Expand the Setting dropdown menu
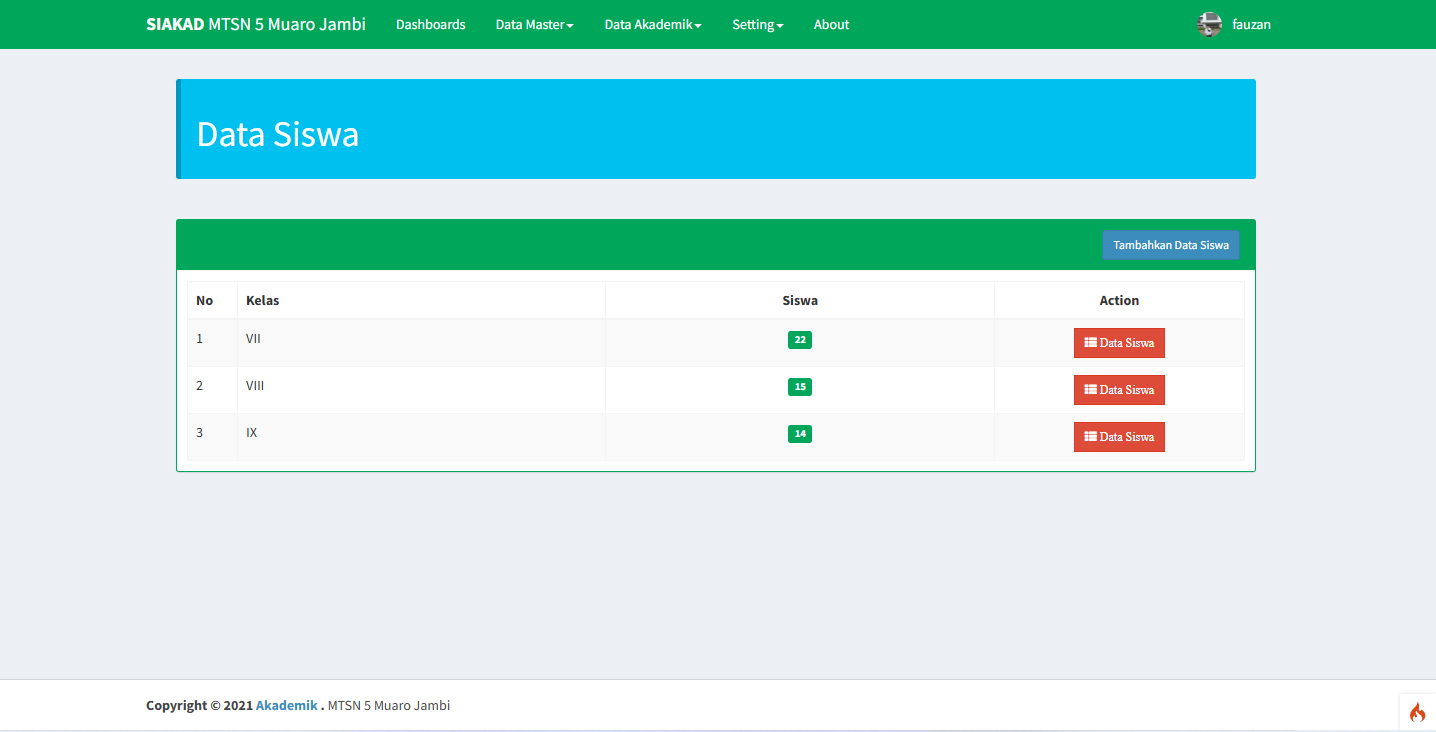This screenshot has height=732, width=1436. point(757,25)
